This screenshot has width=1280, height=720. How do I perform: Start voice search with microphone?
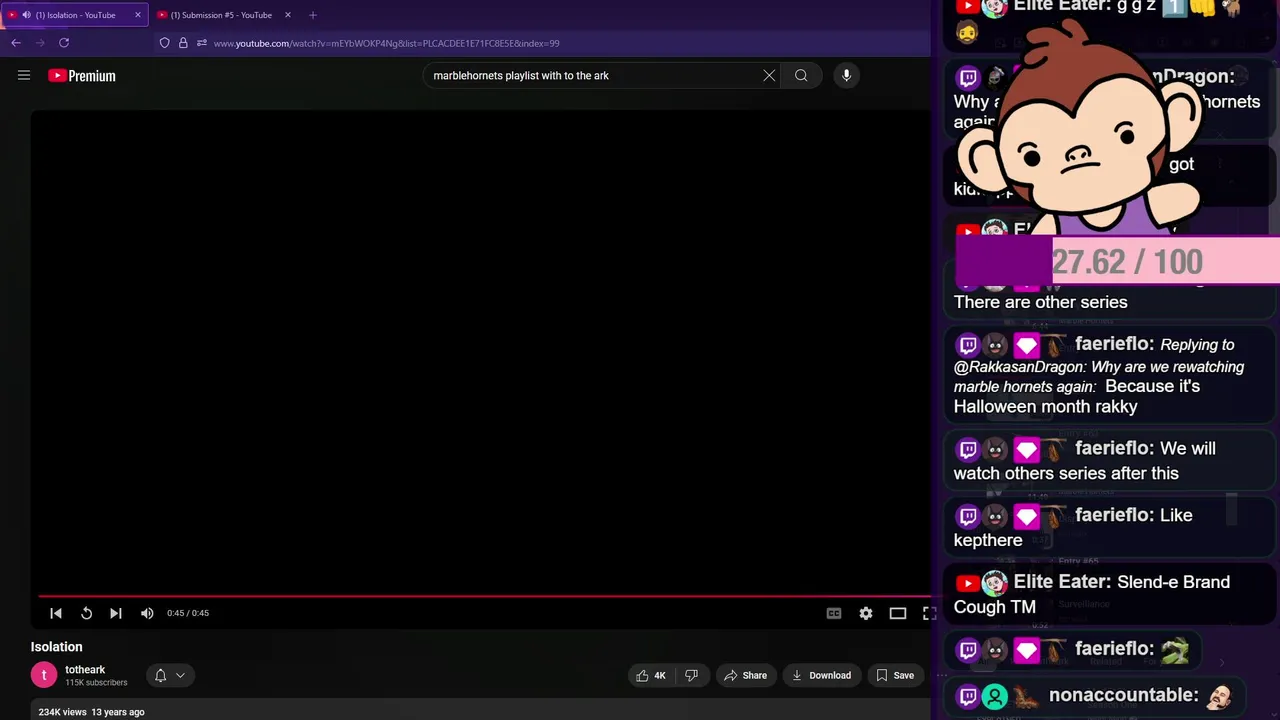click(846, 75)
